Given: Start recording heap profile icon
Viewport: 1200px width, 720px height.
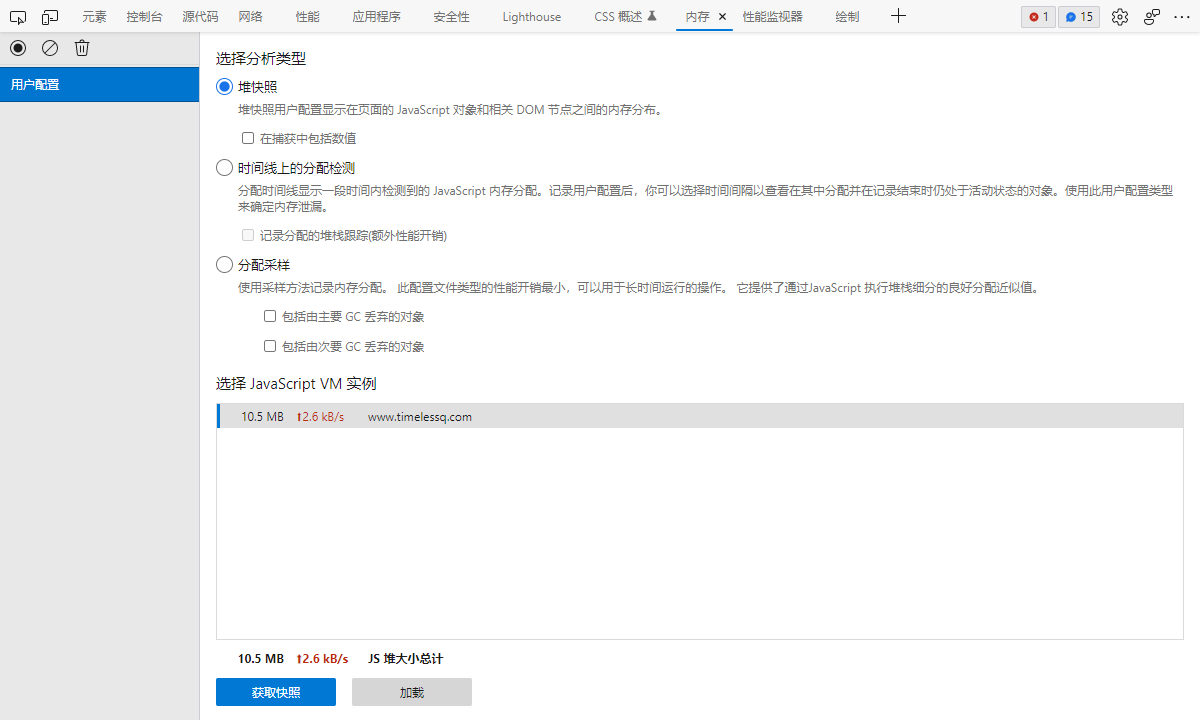Looking at the screenshot, I should [18, 48].
